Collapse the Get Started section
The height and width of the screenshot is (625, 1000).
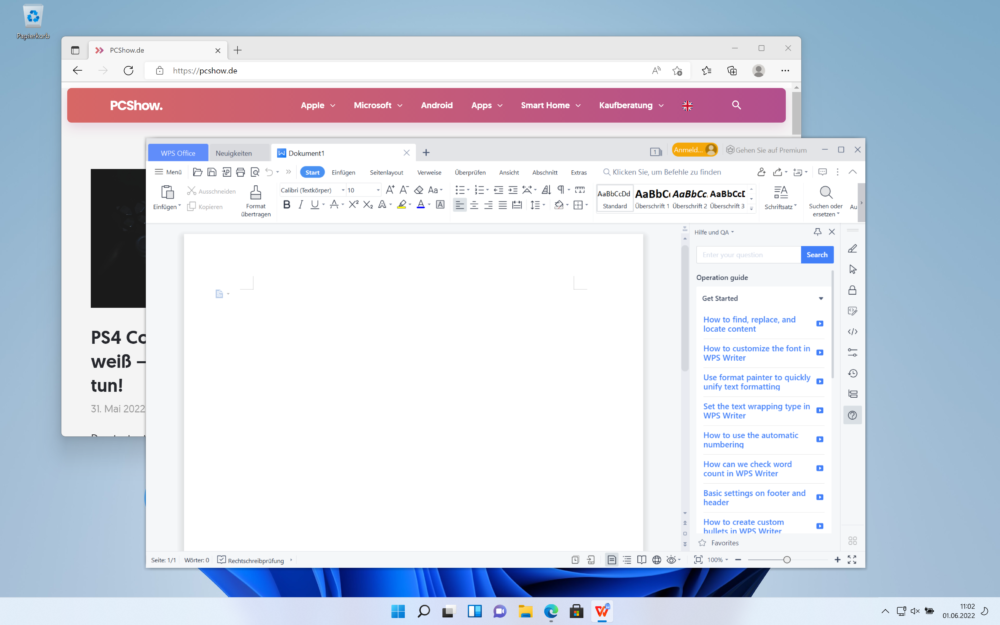821,298
